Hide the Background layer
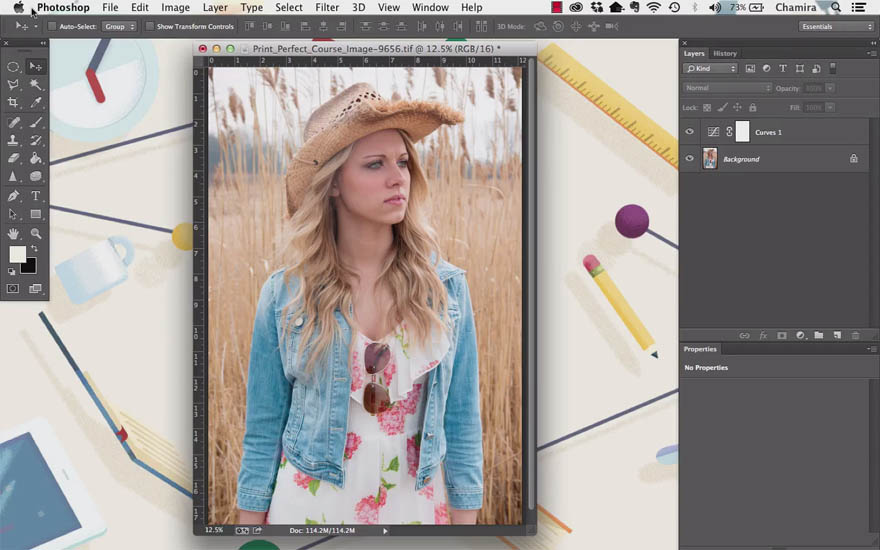The width and height of the screenshot is (880, 550). [x=690, y=159]
